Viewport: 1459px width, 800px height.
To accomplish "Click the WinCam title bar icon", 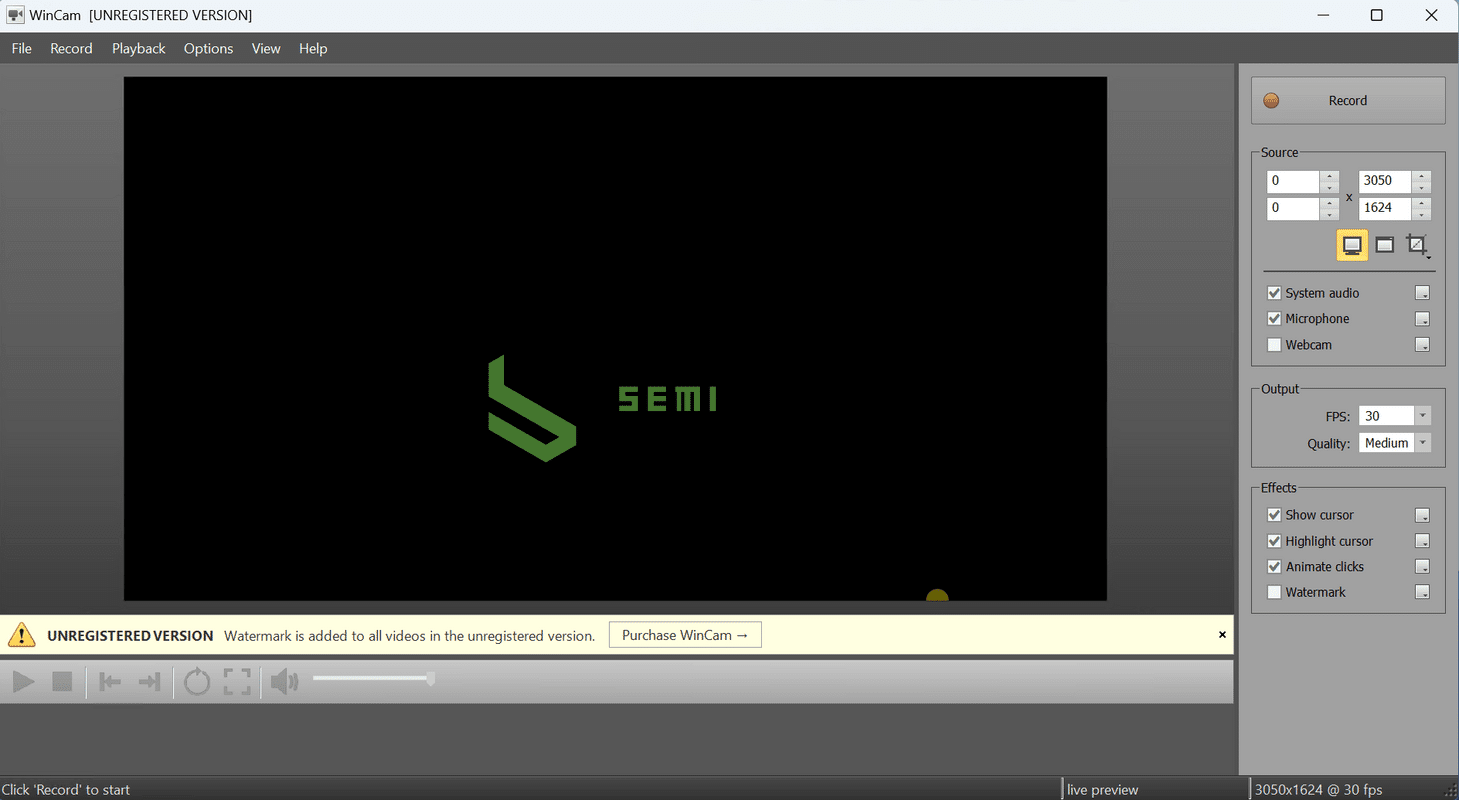I will pos(15,15).
